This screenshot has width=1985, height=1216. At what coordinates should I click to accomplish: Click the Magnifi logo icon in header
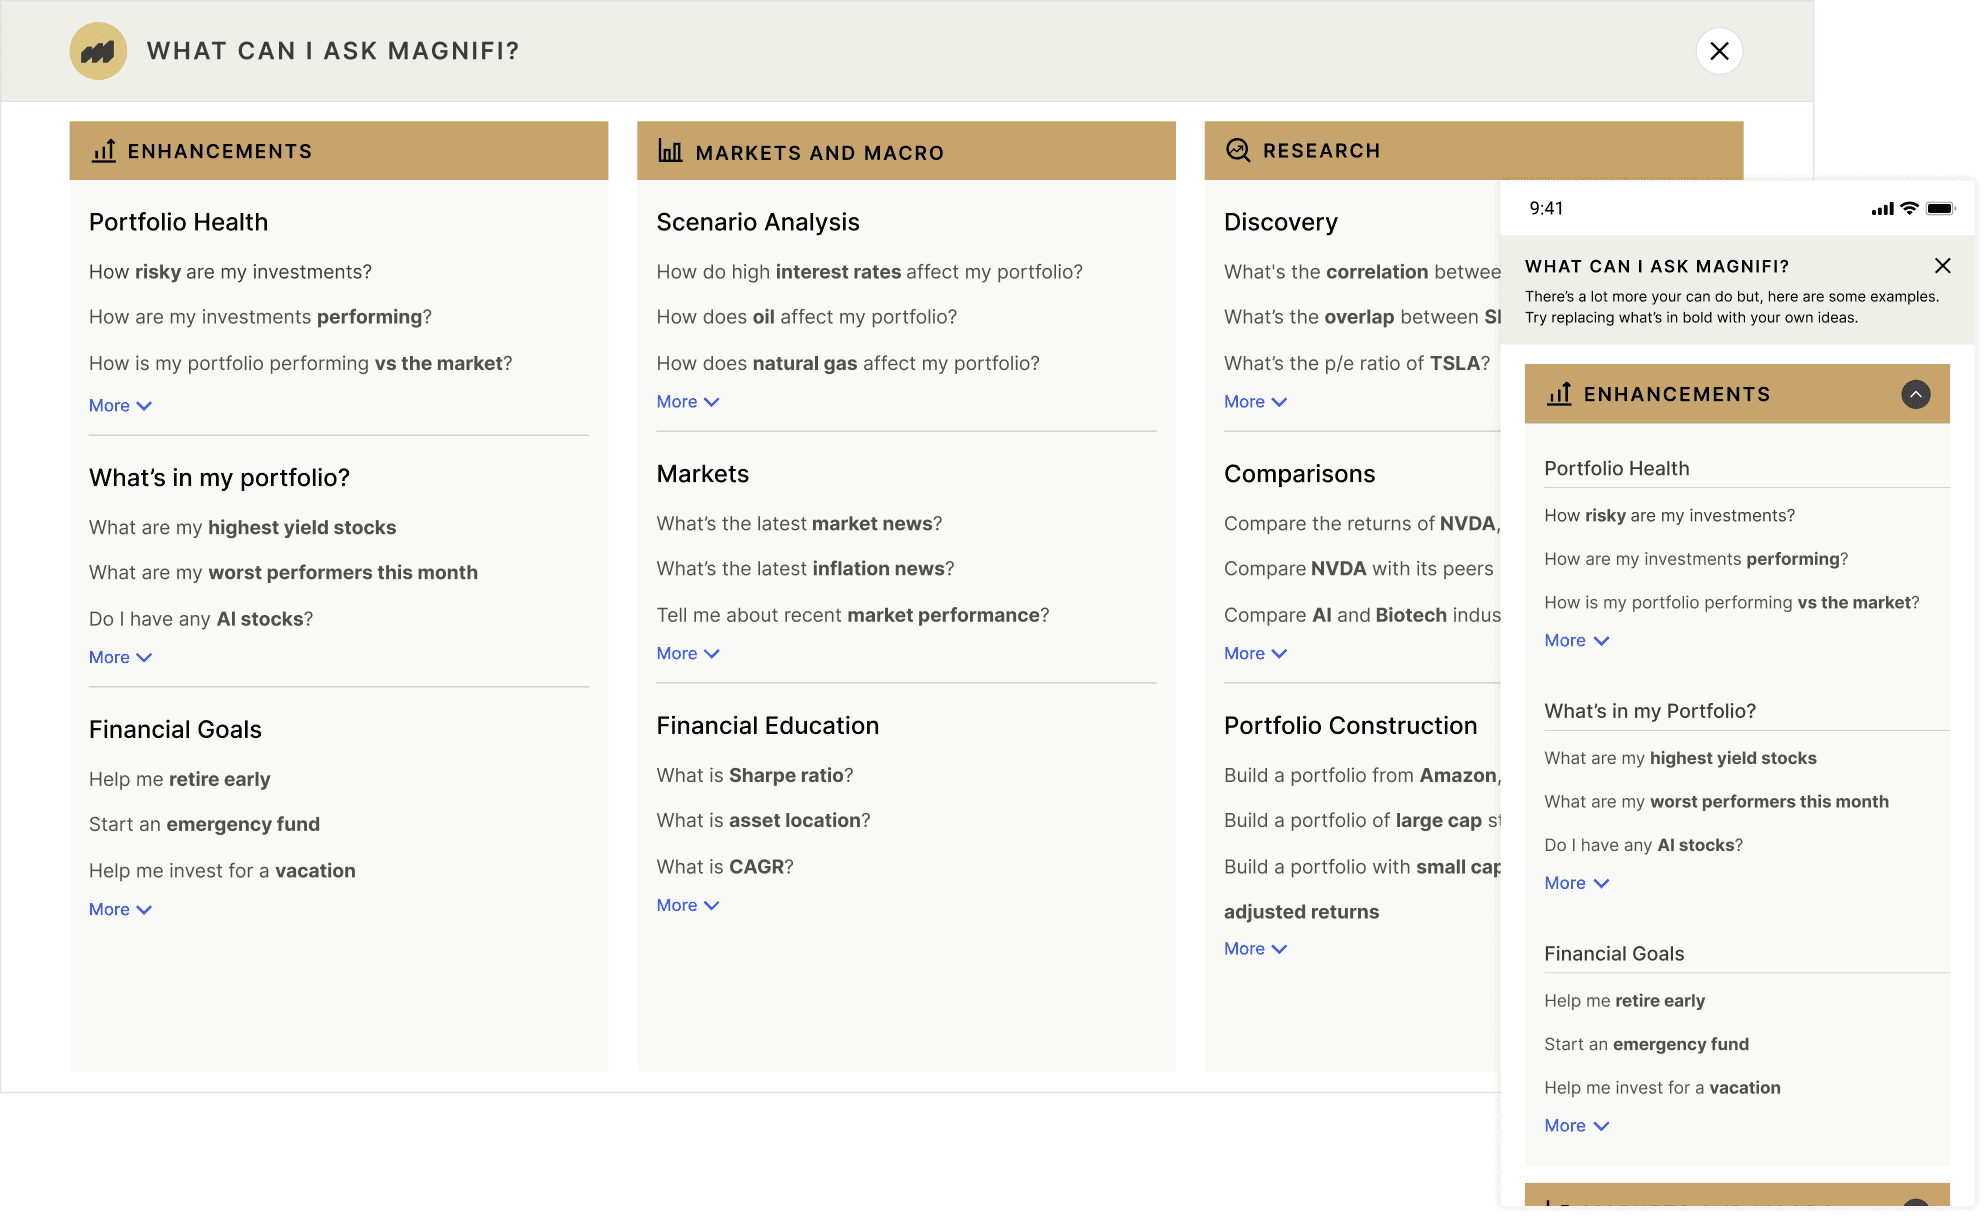click(98, 51)
